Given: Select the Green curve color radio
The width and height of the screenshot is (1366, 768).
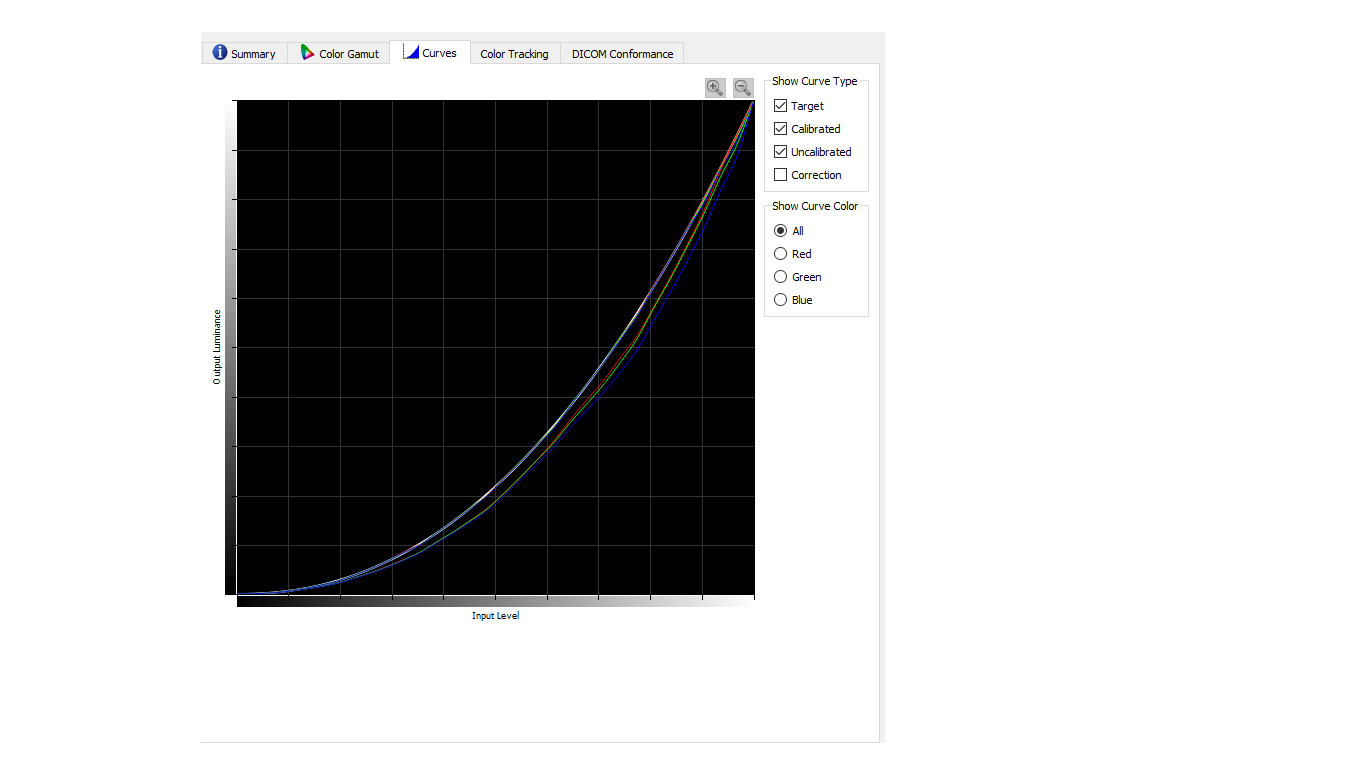Looking at the screenshot, I should [781, 277].
